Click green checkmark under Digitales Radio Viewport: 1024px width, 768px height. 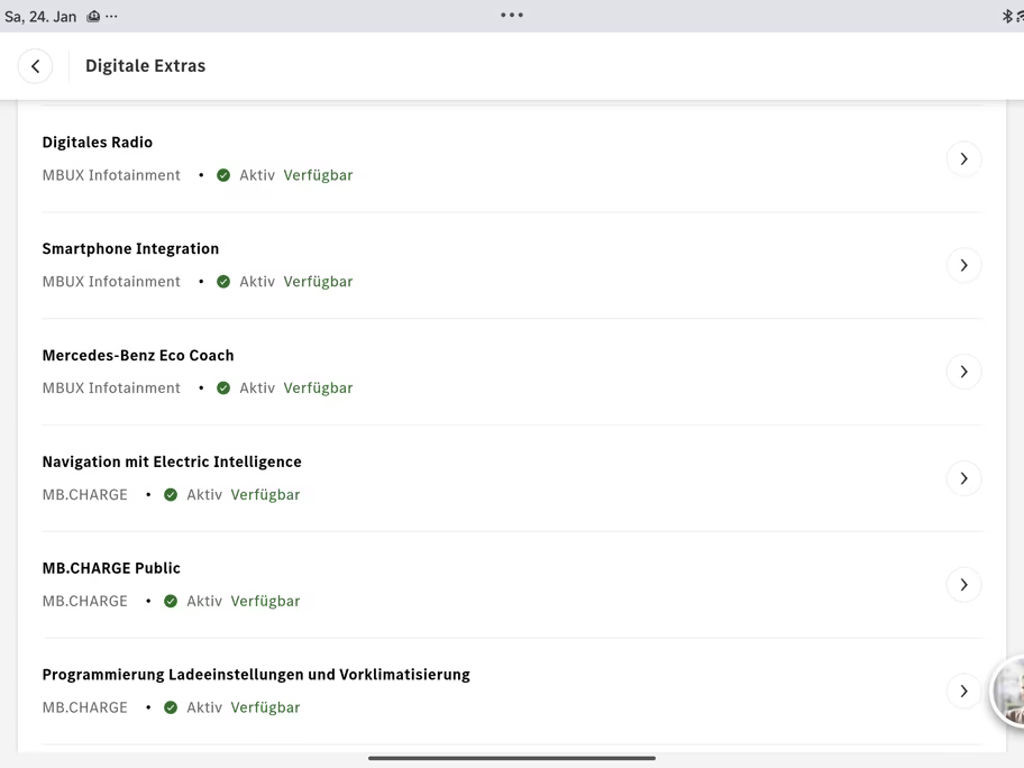(223, 175)
